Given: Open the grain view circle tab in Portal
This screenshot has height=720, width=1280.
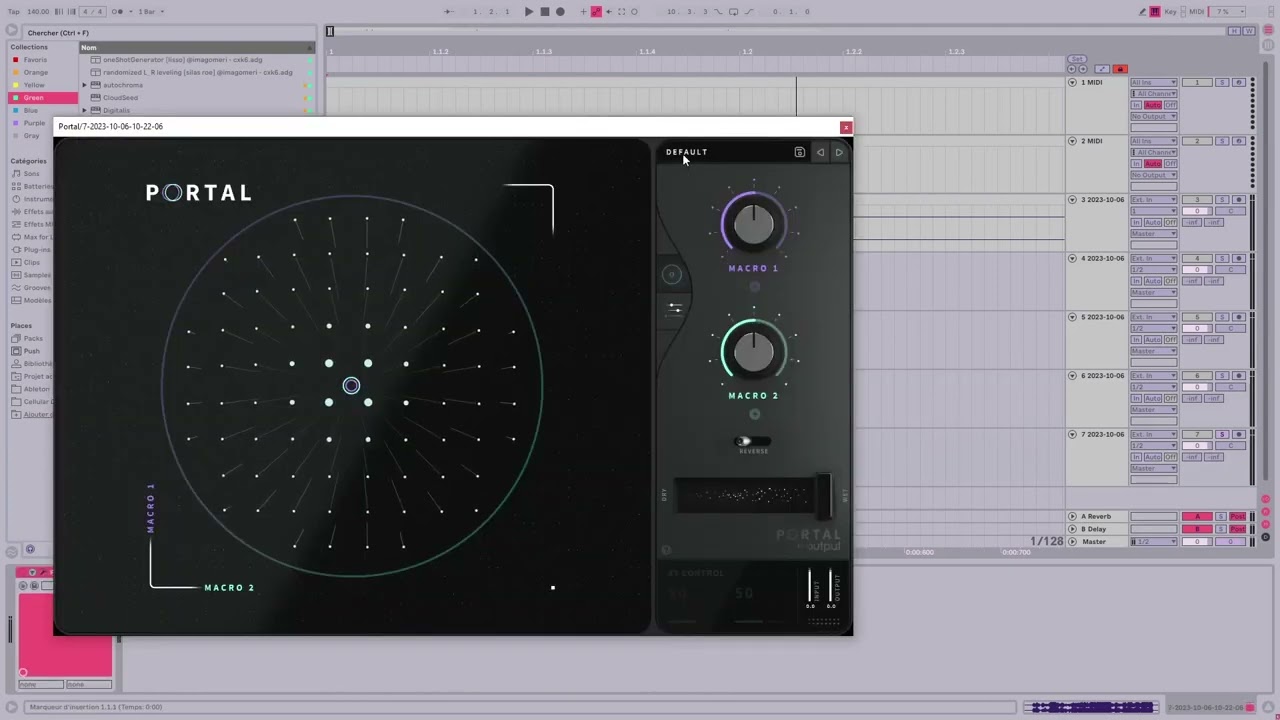Looking at the screenshot, I should coord(672,274).
